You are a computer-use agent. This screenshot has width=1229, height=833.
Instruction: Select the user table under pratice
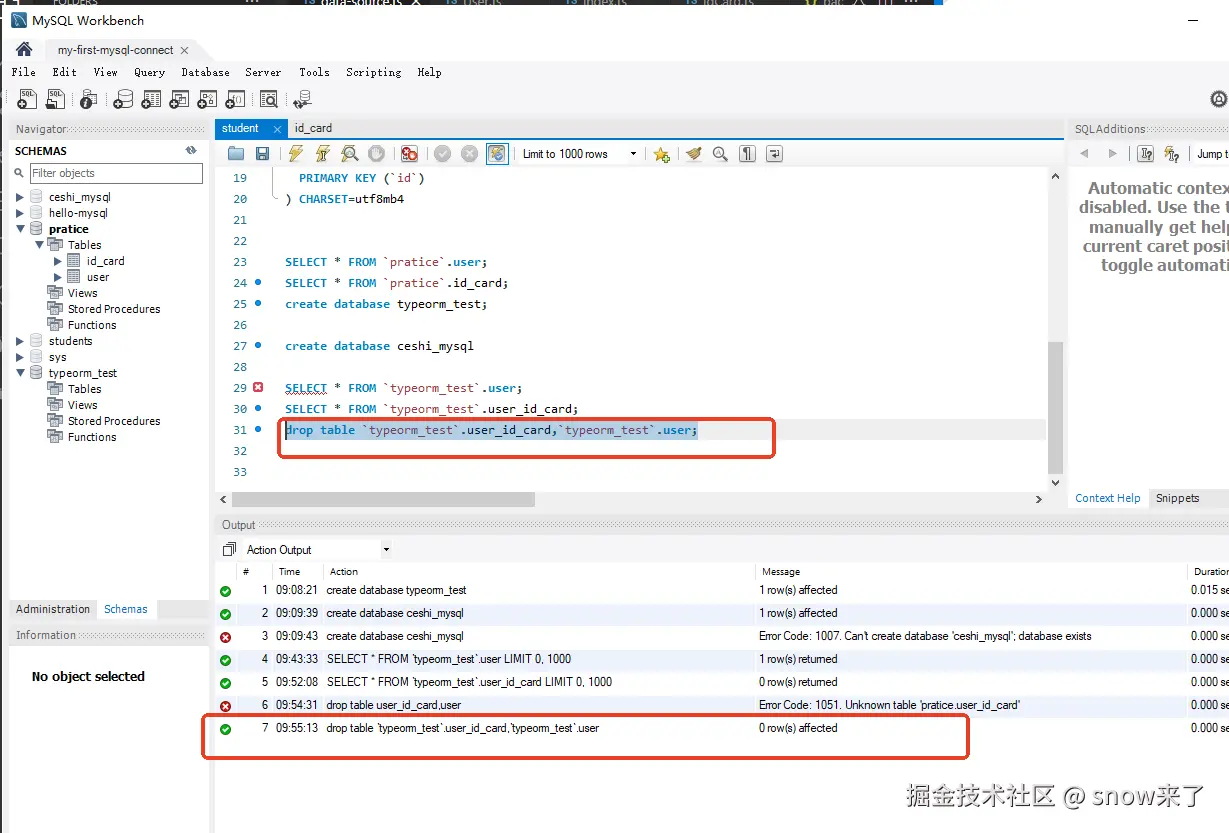tap(98, 277)
